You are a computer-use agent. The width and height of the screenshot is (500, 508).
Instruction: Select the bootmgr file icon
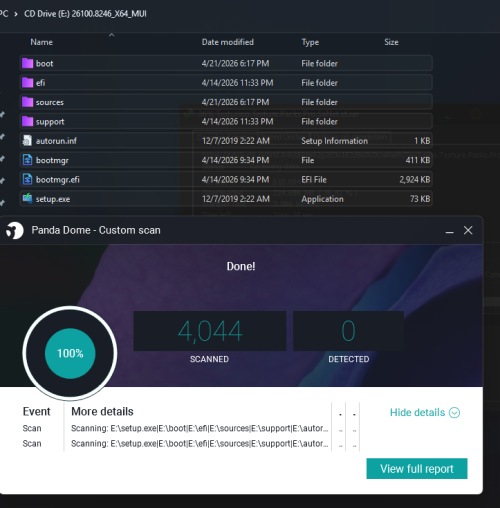click(x=27, y=160)
